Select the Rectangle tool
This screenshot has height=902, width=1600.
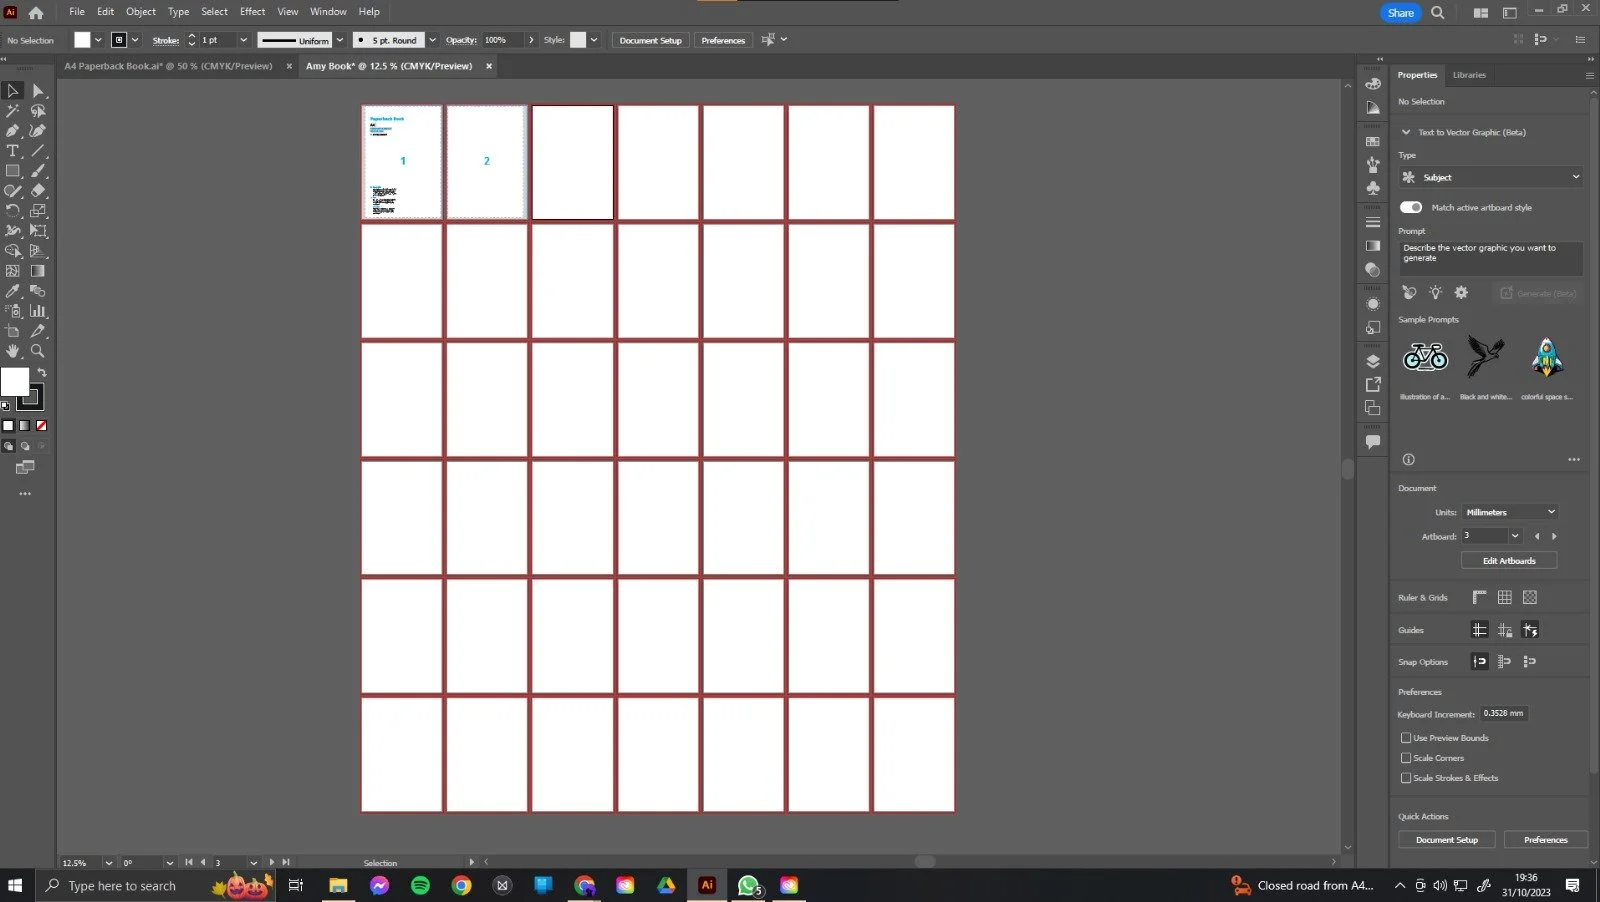pos(13,171)
